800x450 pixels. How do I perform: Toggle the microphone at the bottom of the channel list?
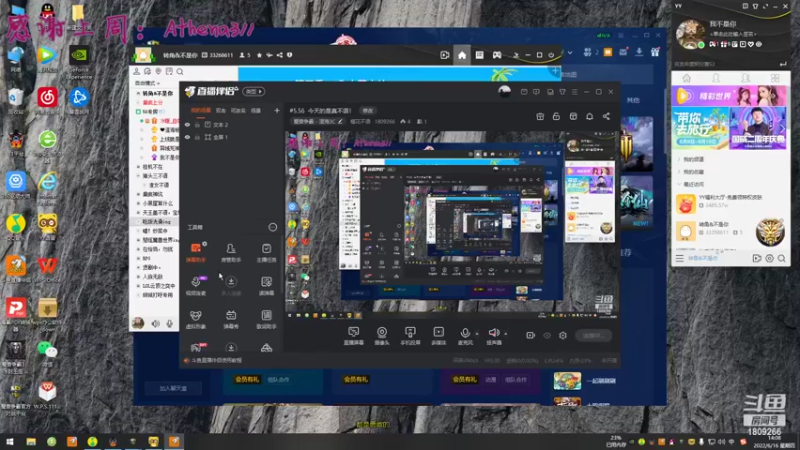[169, 323]
